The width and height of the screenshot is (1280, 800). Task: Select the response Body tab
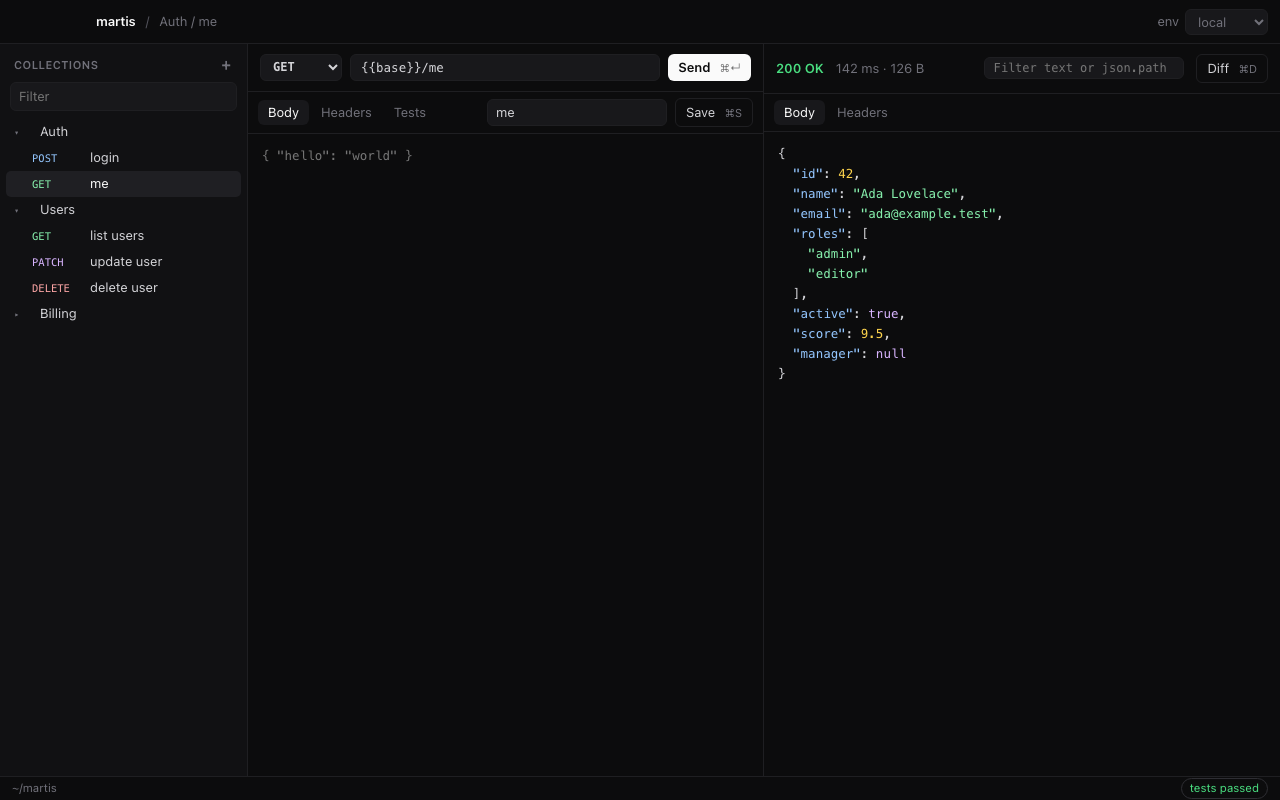pyautogui.click(x=799, y=112)
